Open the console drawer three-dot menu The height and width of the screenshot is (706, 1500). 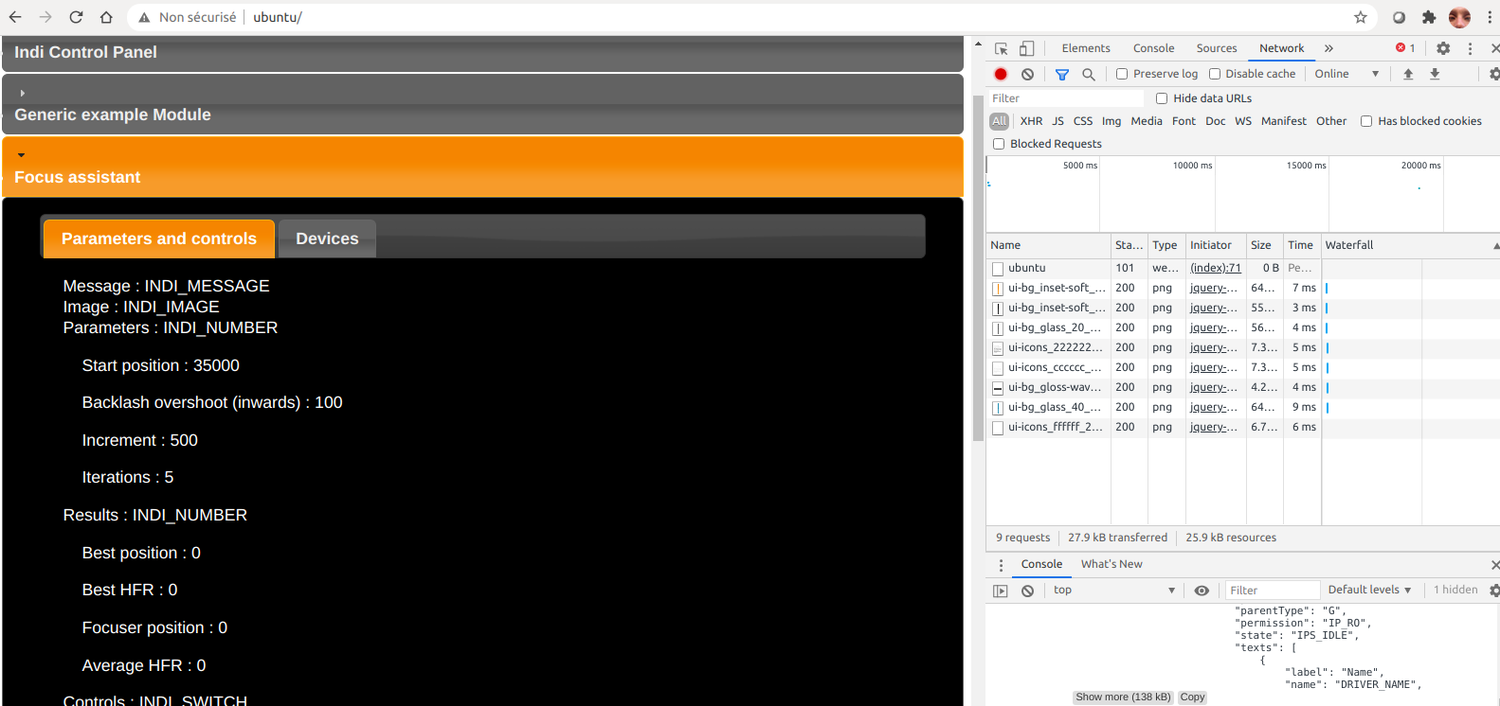click(x=999, y=565)
